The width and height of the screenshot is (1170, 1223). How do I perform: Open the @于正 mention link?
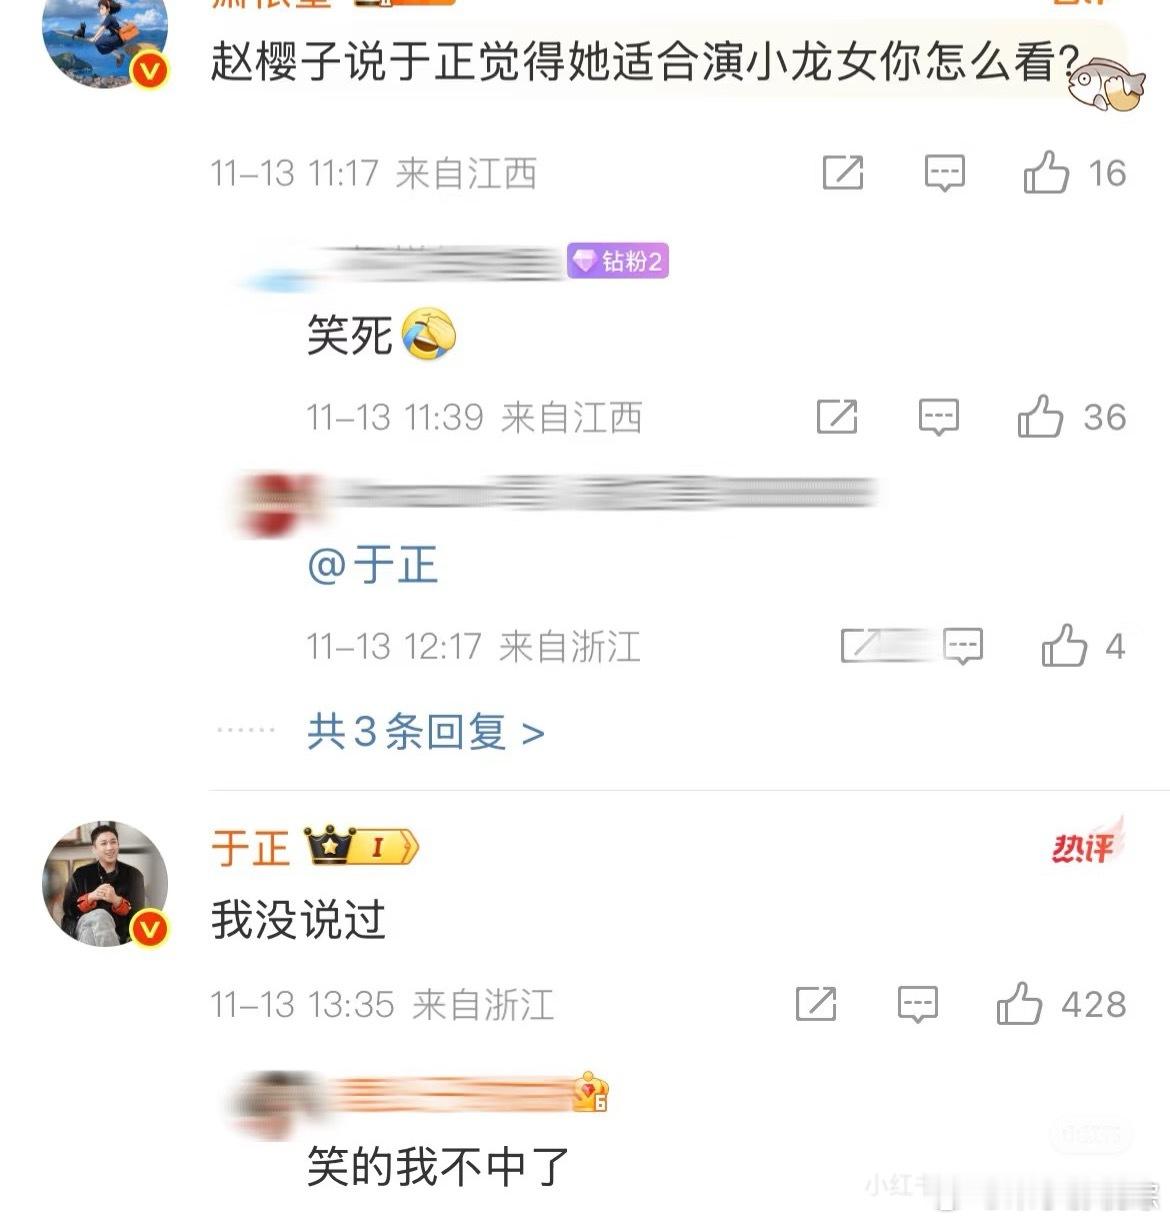pyautogui.click(x=372, y=565)
